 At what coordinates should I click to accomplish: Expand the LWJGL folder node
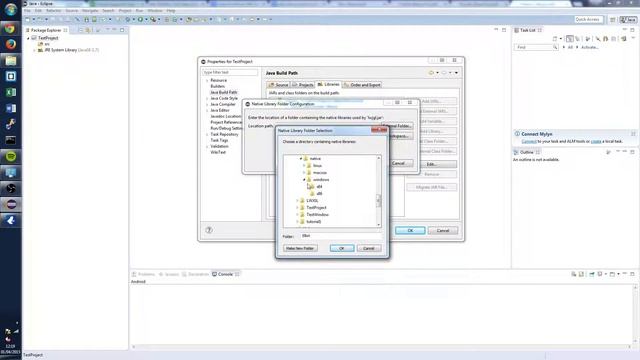coord(297,200)
